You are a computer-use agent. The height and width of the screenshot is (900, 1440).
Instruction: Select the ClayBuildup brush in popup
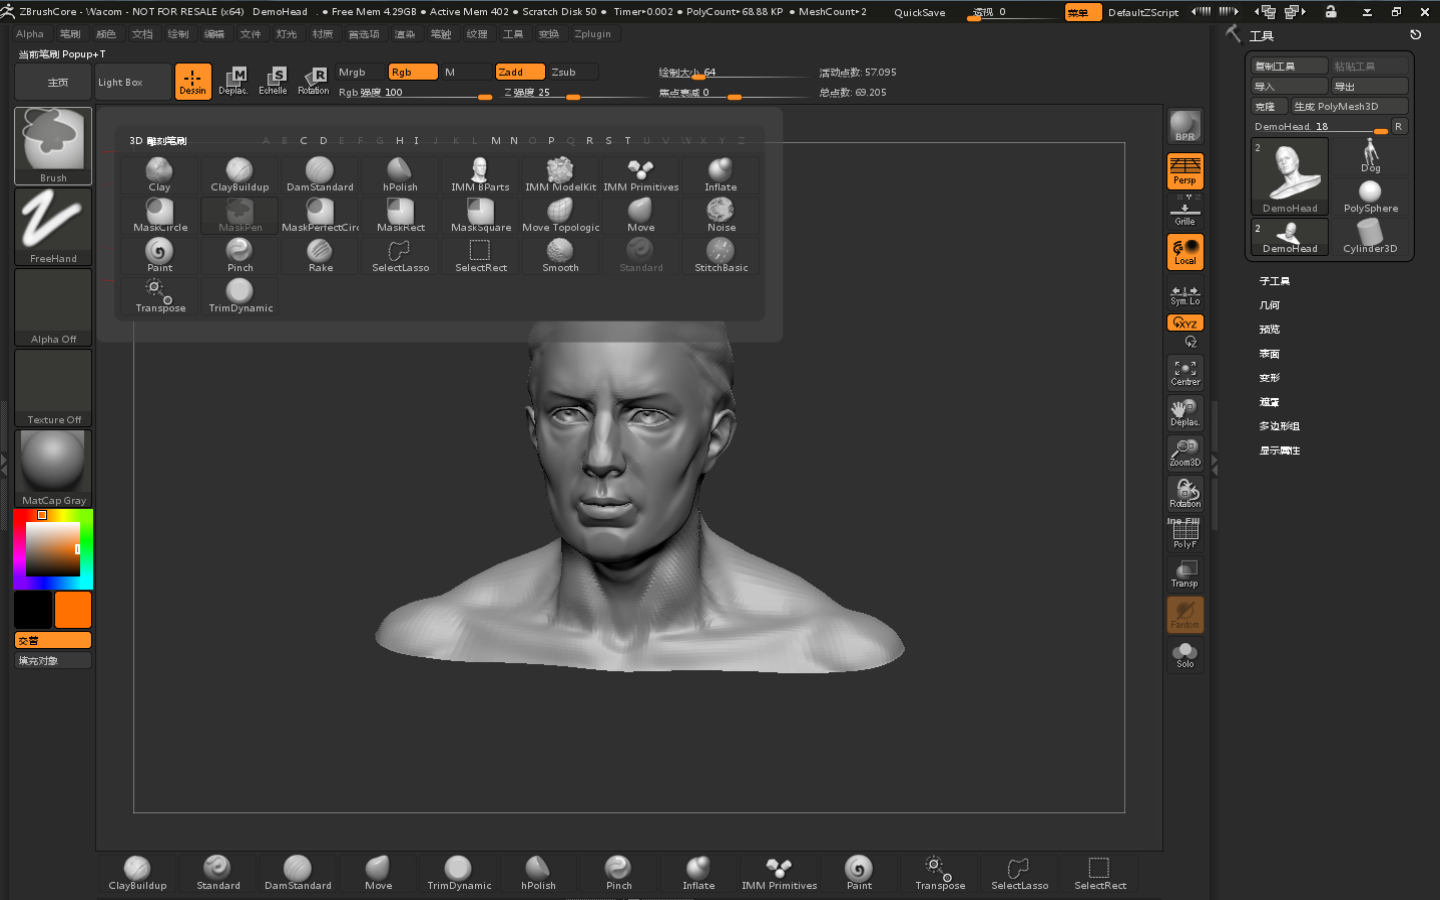[x=239, y=174]
